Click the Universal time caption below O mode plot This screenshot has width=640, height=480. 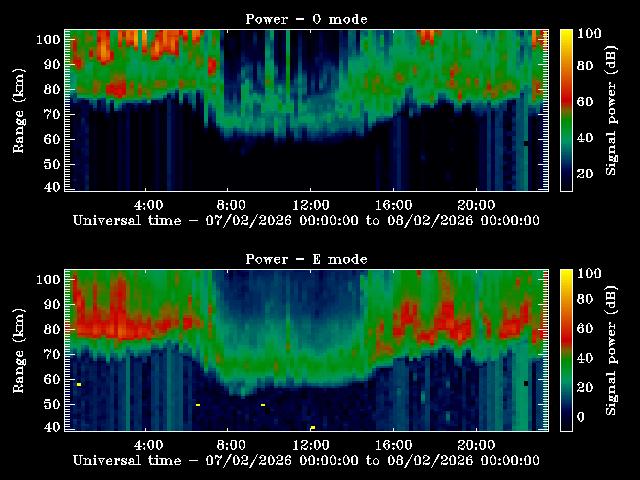point(306,220)
